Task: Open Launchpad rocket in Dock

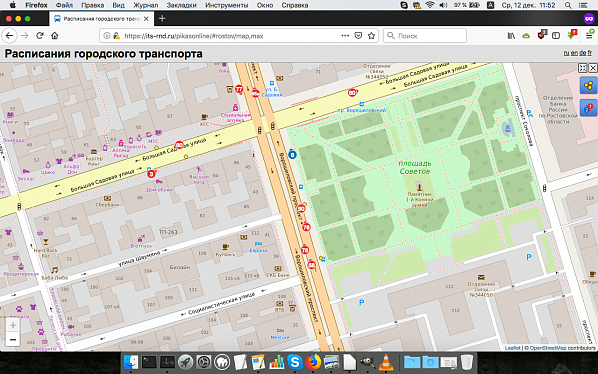Action: [186, 362]
